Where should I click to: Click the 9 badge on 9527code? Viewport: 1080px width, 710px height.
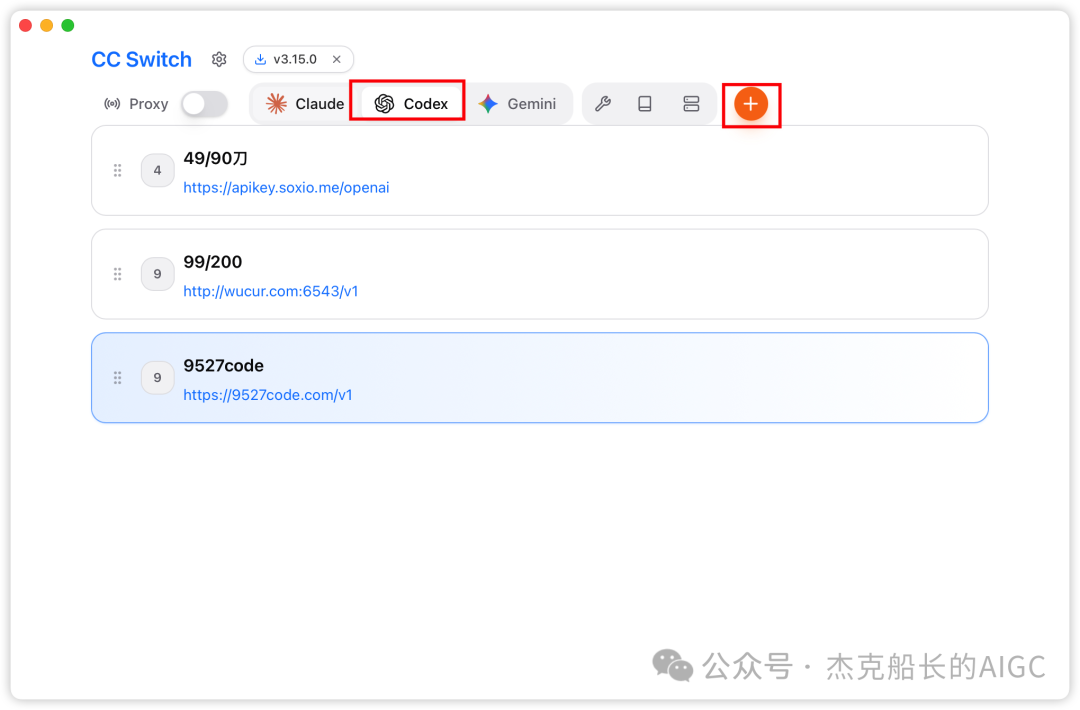click(x=158, y=377)
